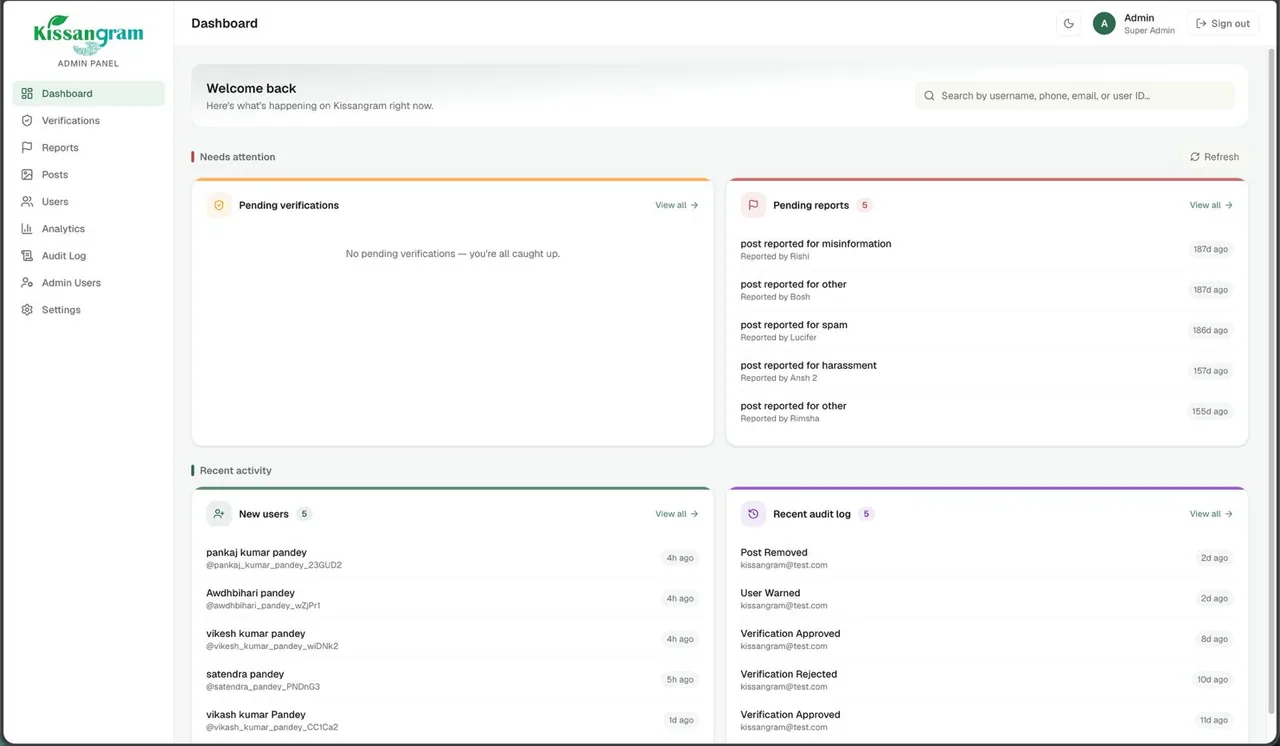Viewport: 1280px width, 746px height.
Task: View all recent audit log entries
Action: 1211,514
